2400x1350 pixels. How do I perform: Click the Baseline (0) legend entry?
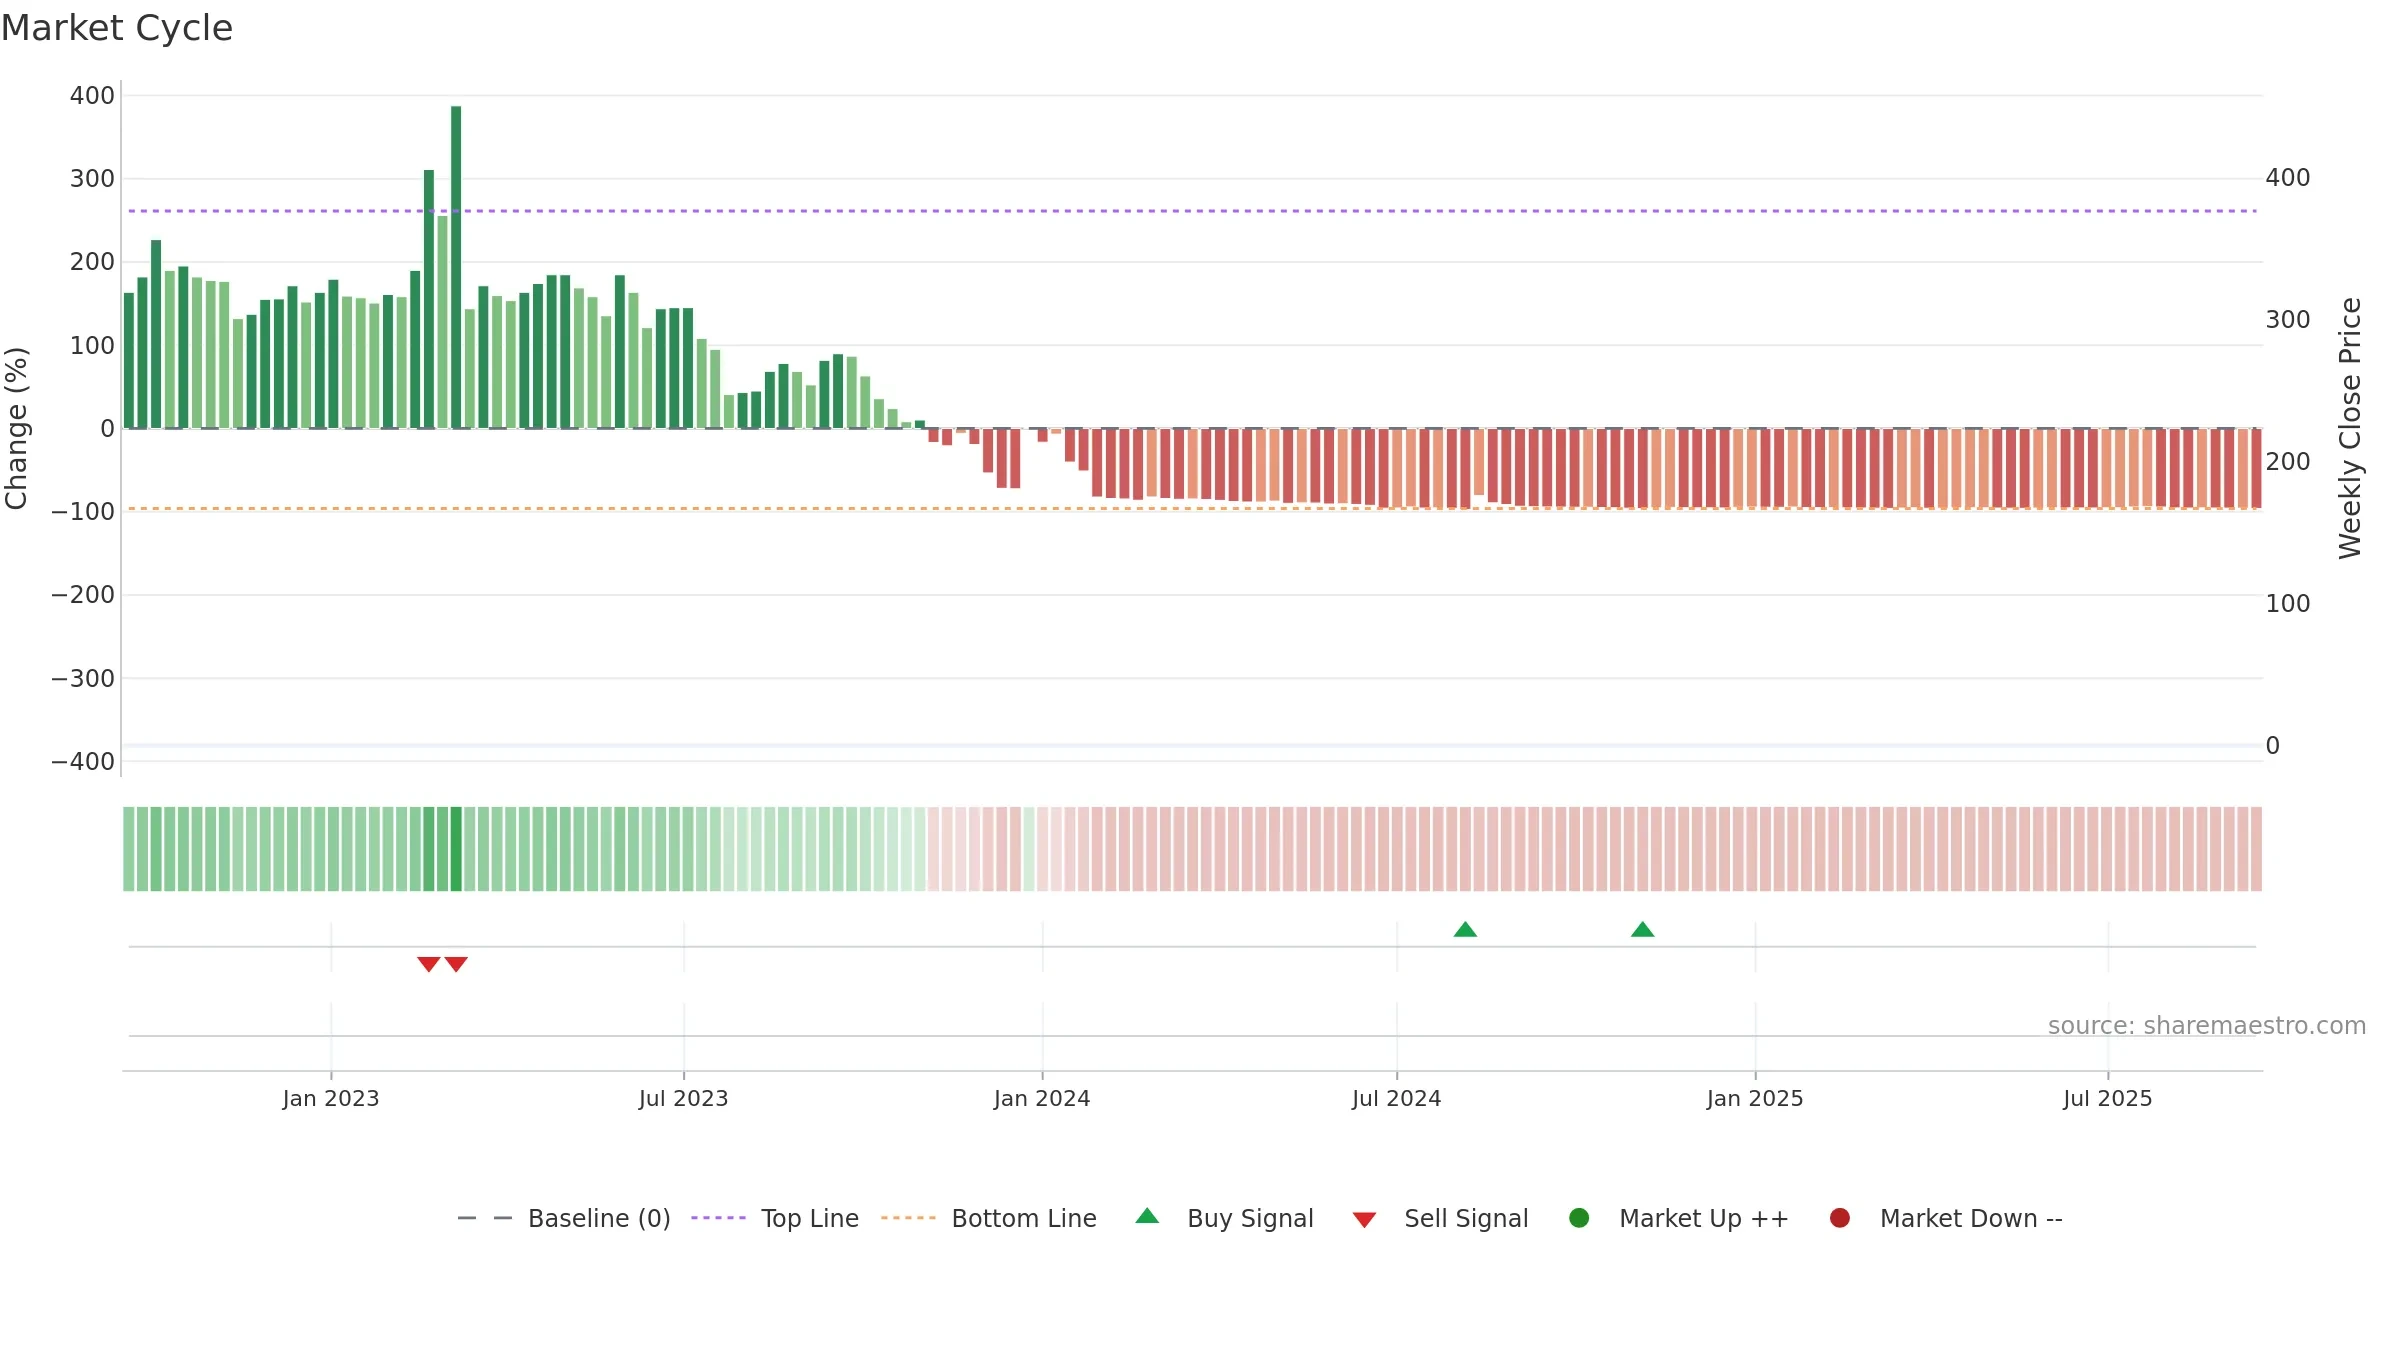point(564,1219)
